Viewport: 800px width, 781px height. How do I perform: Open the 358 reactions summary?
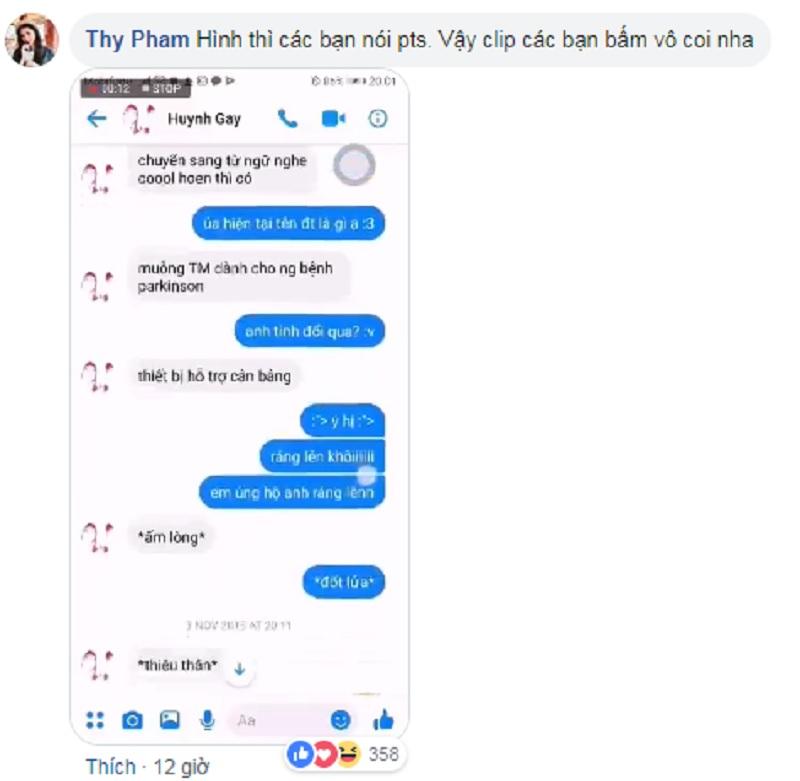(344, 754)
